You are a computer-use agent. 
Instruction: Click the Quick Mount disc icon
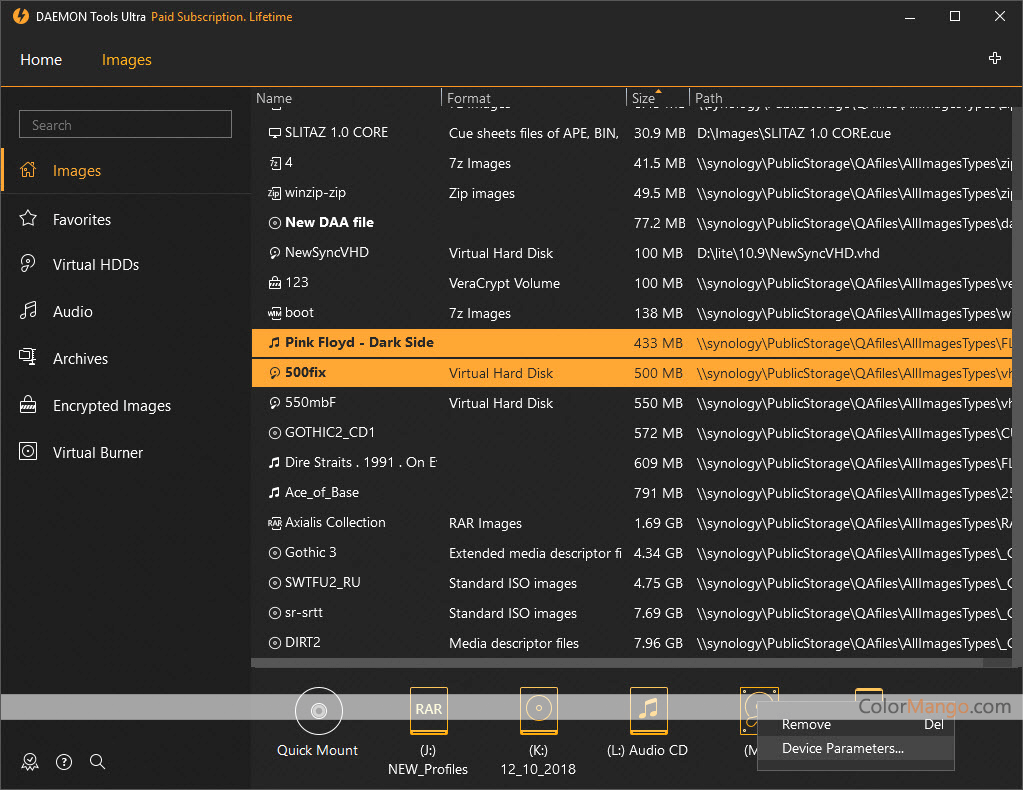pos(318,711)
